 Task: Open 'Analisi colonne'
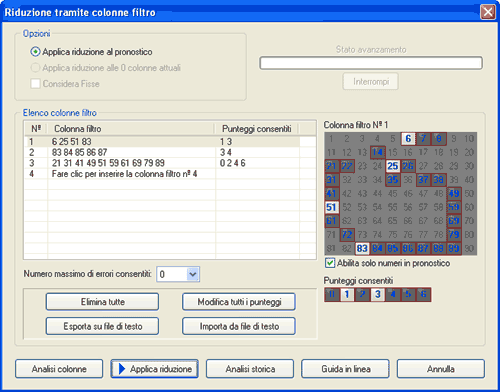coord(59,369)
